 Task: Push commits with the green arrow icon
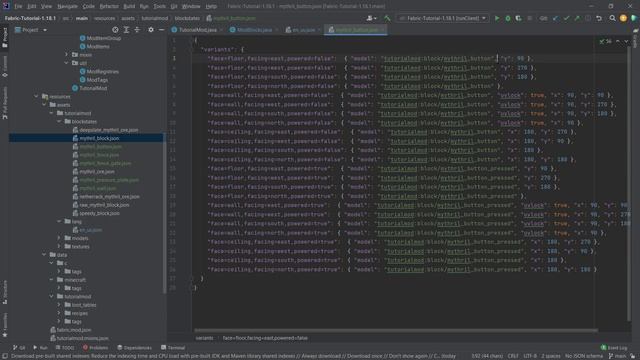(577, 18)
